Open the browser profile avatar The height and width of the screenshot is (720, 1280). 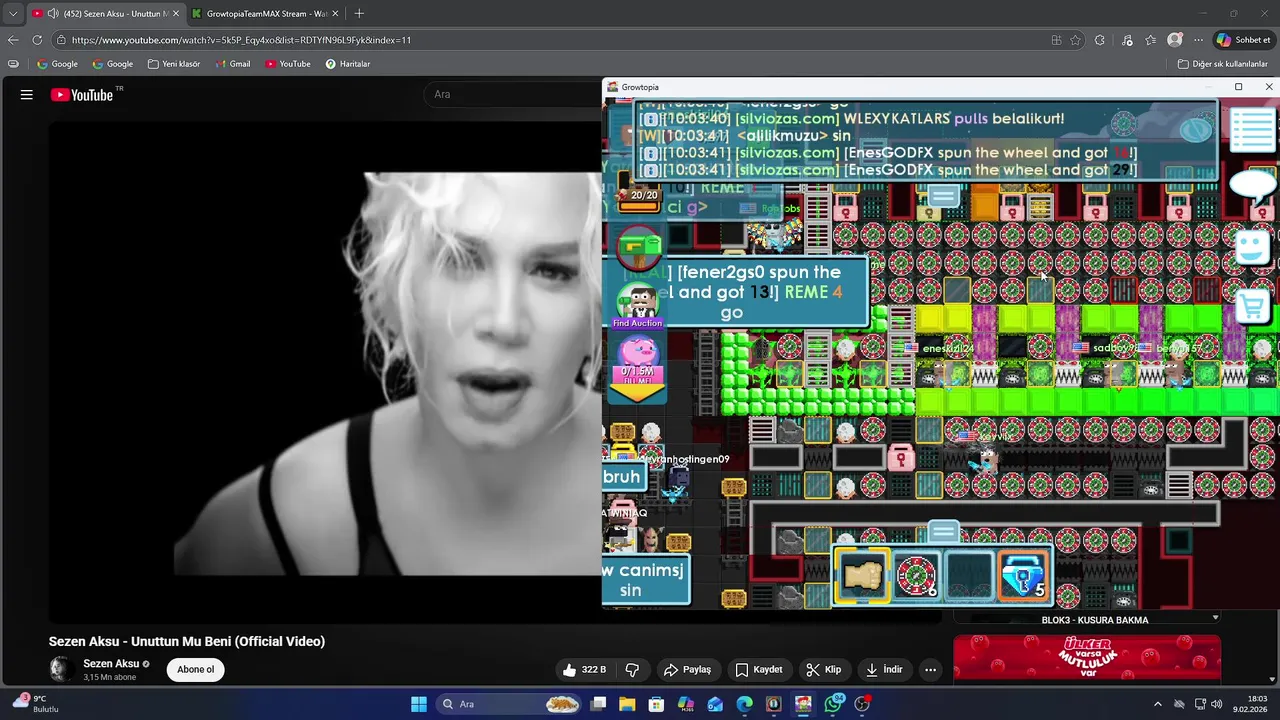click(x=1175, y=40)
